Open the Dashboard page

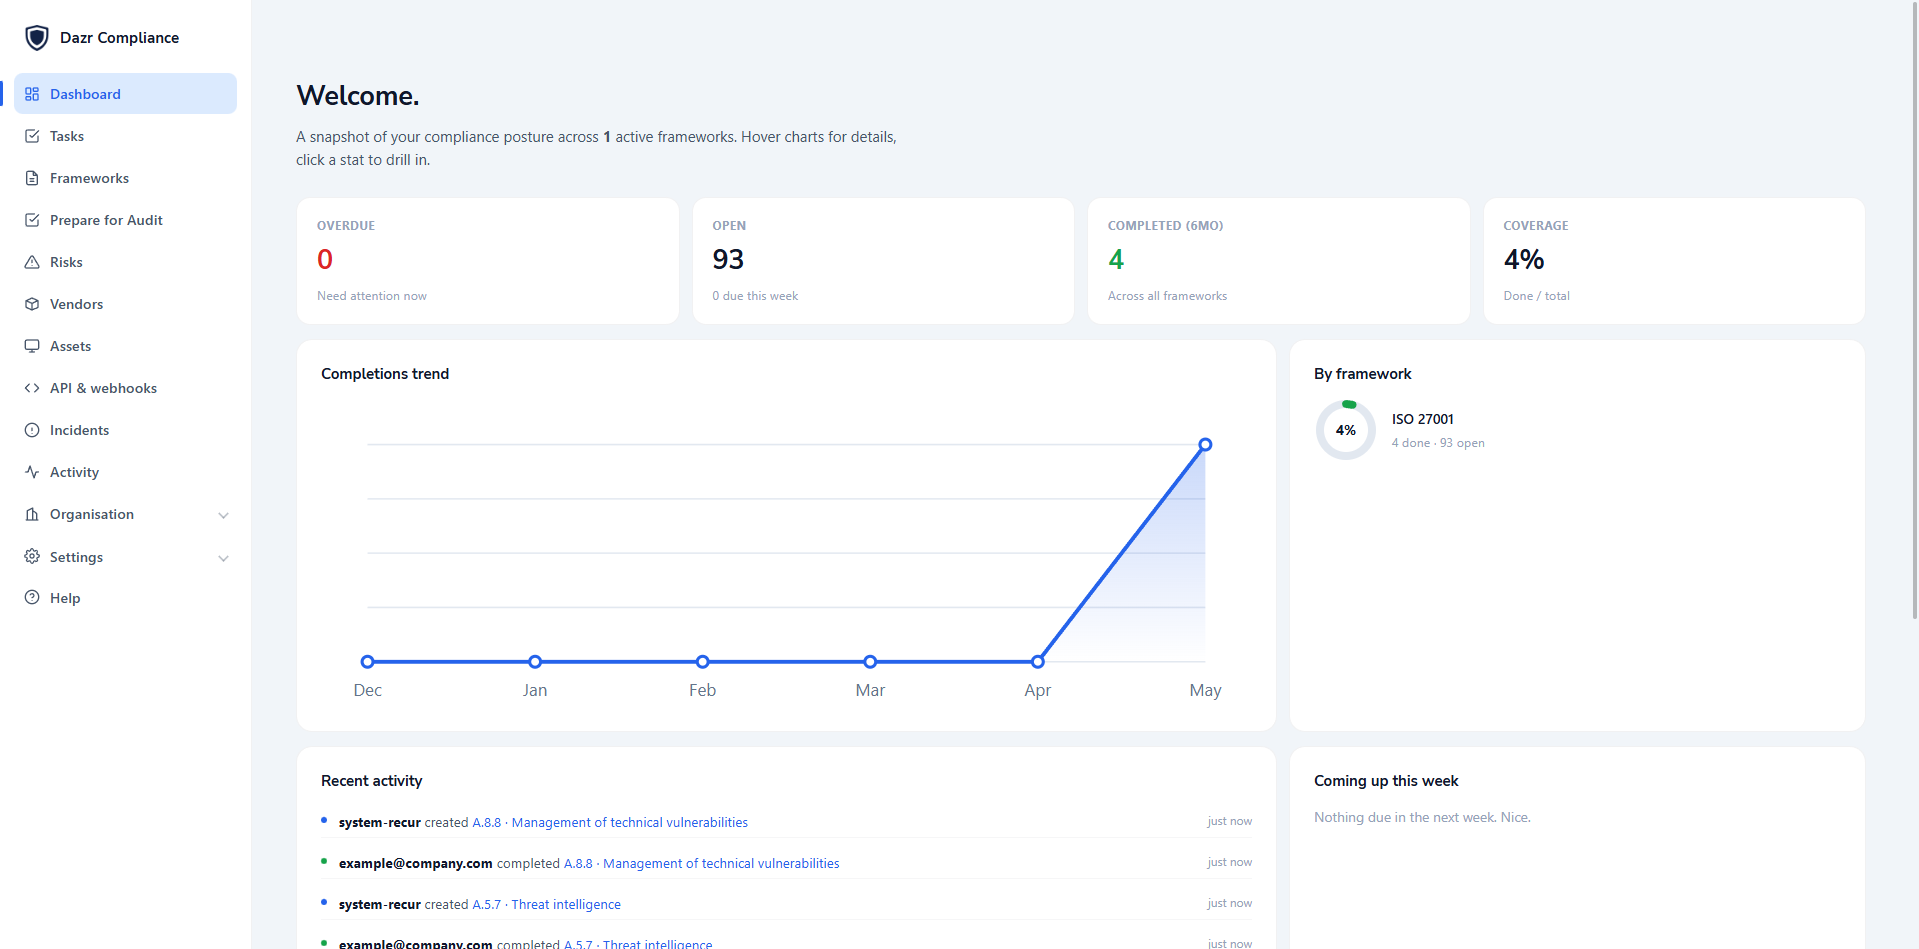click(125, 94)
